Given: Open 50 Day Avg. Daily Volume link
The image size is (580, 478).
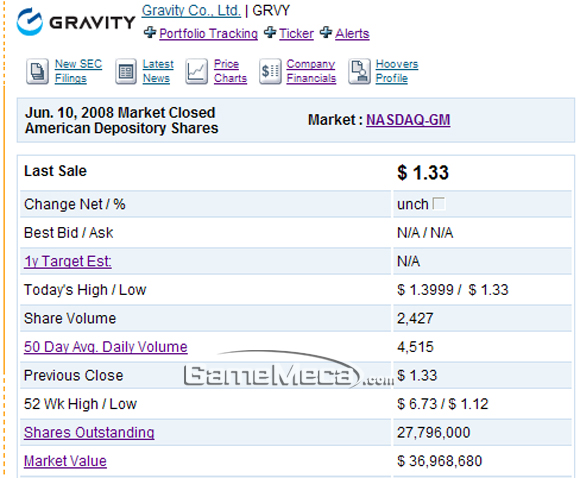Looking at the screenshot, I should pos(106,347).
